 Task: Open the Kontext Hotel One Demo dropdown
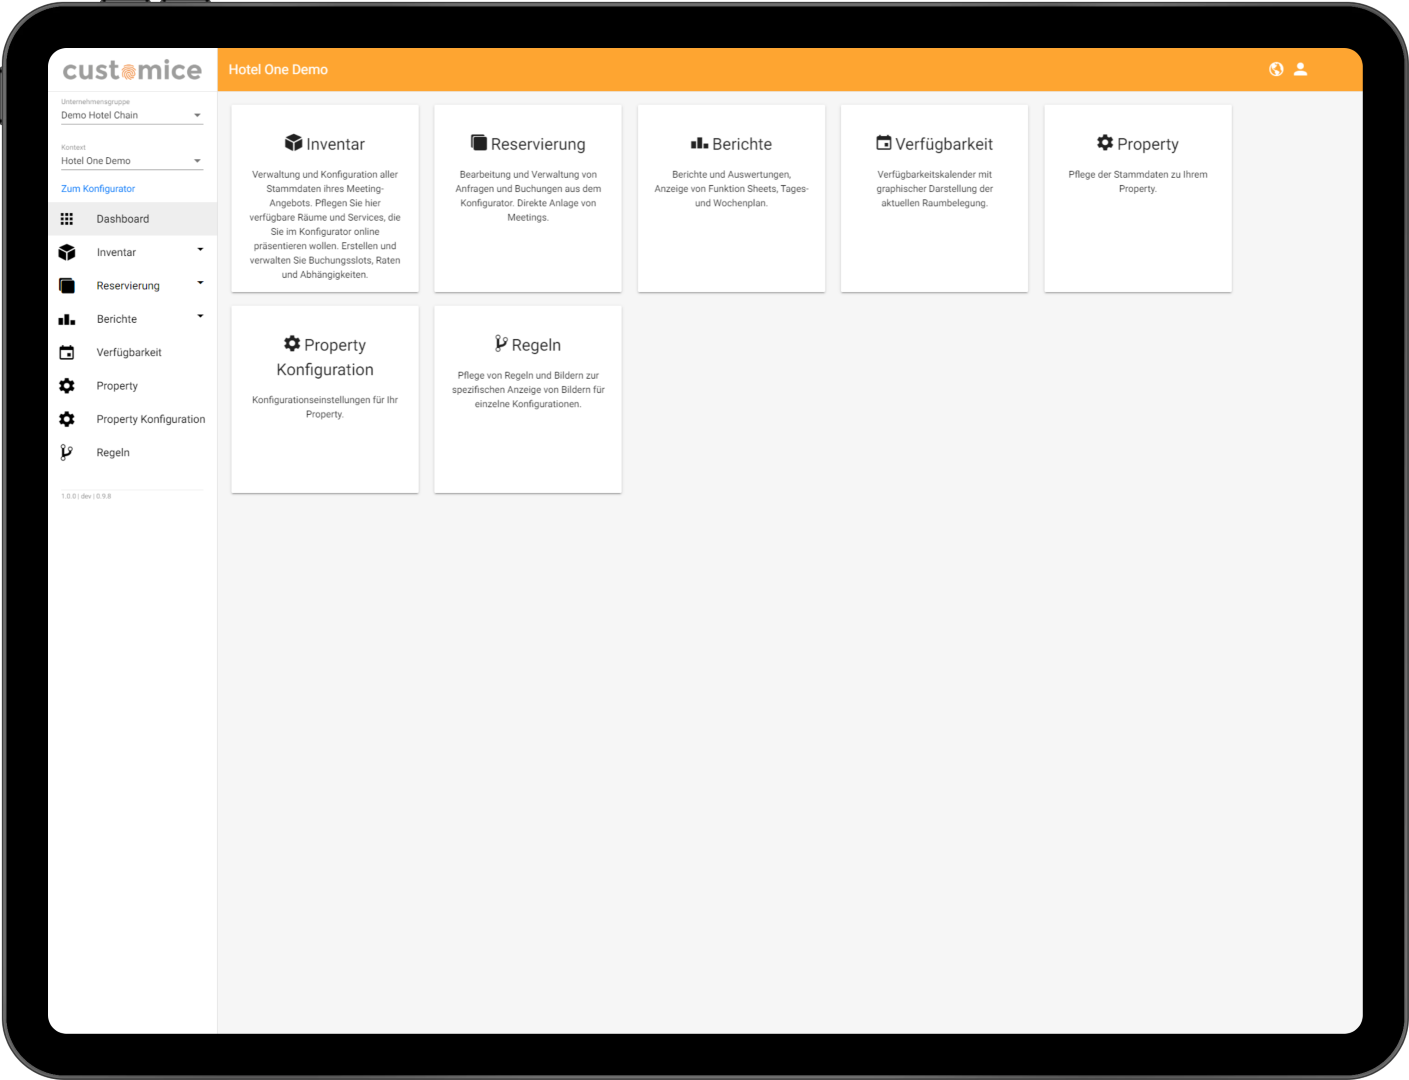click(x=131, y=161)
